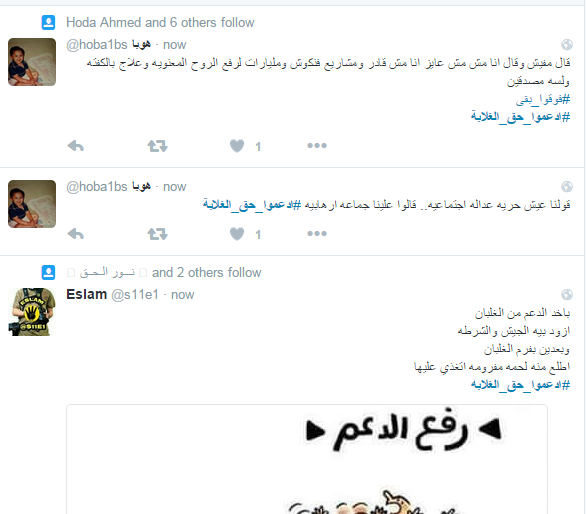Retweet the first hoba1bs tweet
586x514 pixels.
[x=157, y=145]
